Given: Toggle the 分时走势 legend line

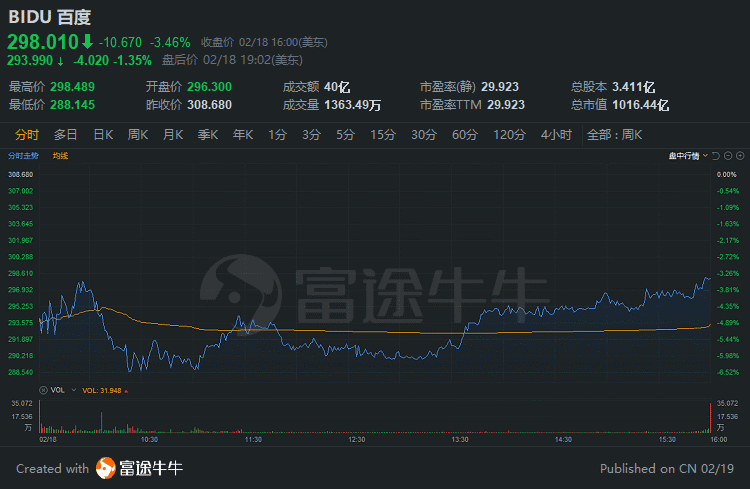Looking at the screenshot, I should point(23,156).
